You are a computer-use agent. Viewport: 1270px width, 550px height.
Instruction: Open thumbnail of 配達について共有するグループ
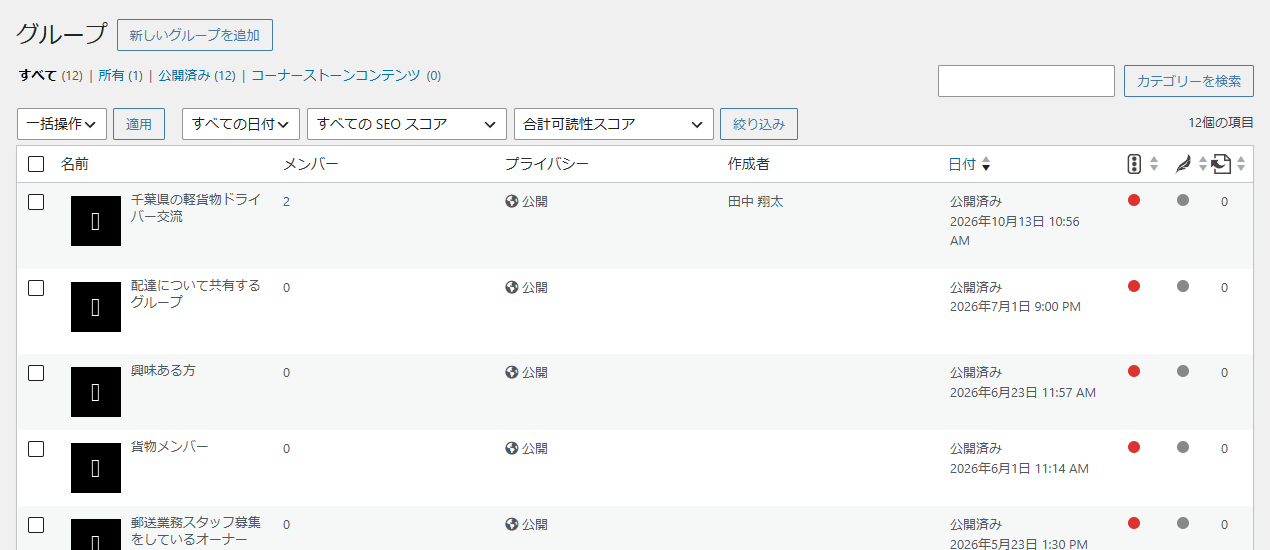pos(96,307)
